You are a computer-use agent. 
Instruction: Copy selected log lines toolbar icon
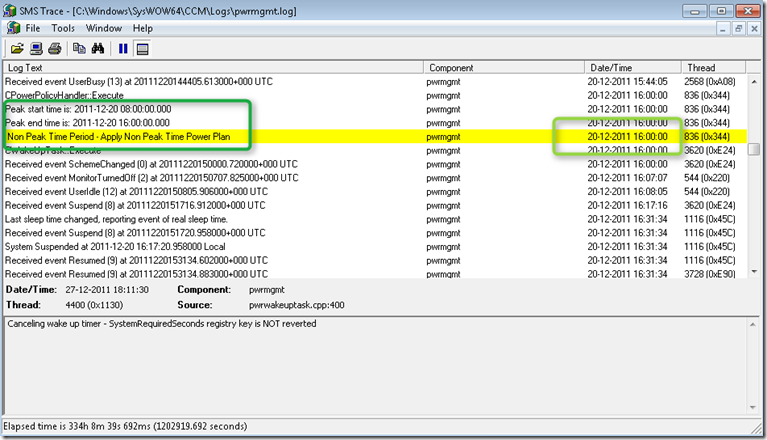click(79, 48)
